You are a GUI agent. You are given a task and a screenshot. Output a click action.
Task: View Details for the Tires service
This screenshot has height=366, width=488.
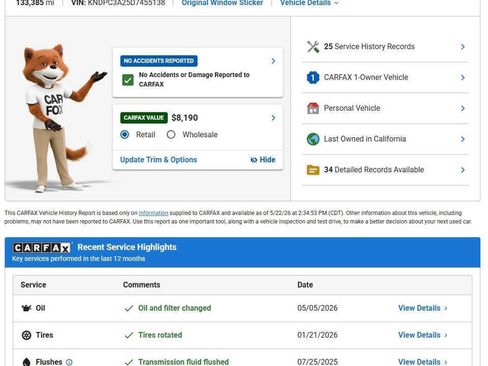(x=423, y=335)
